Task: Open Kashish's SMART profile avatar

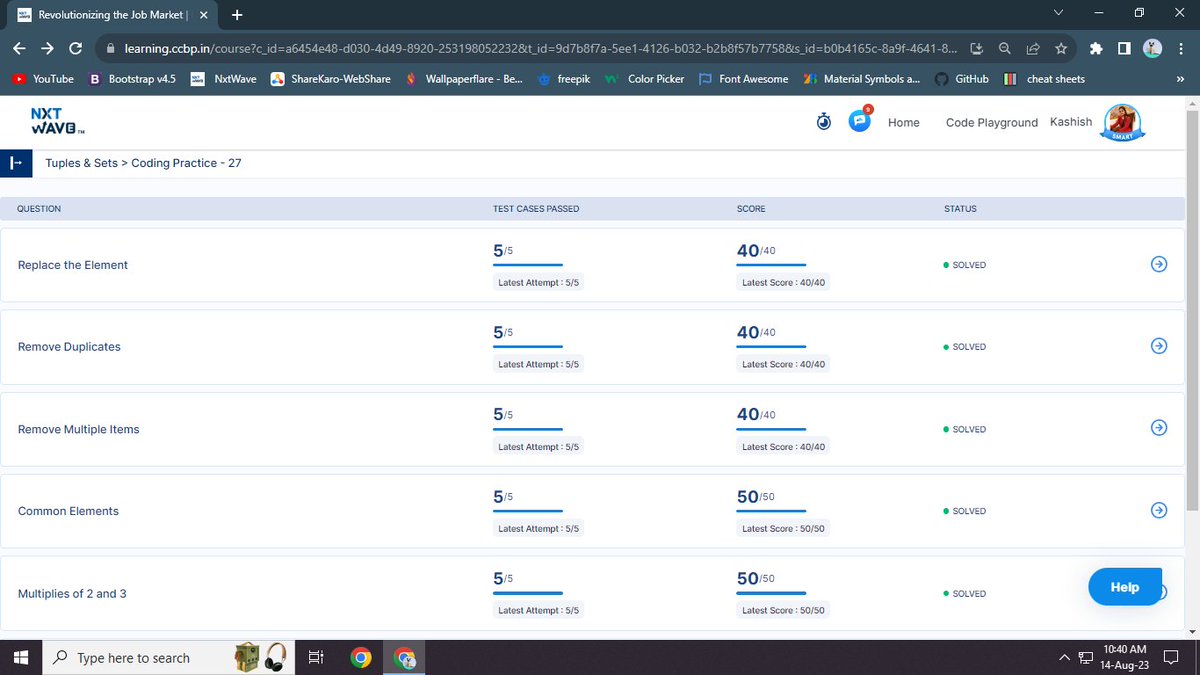Action: [1122, 122]
